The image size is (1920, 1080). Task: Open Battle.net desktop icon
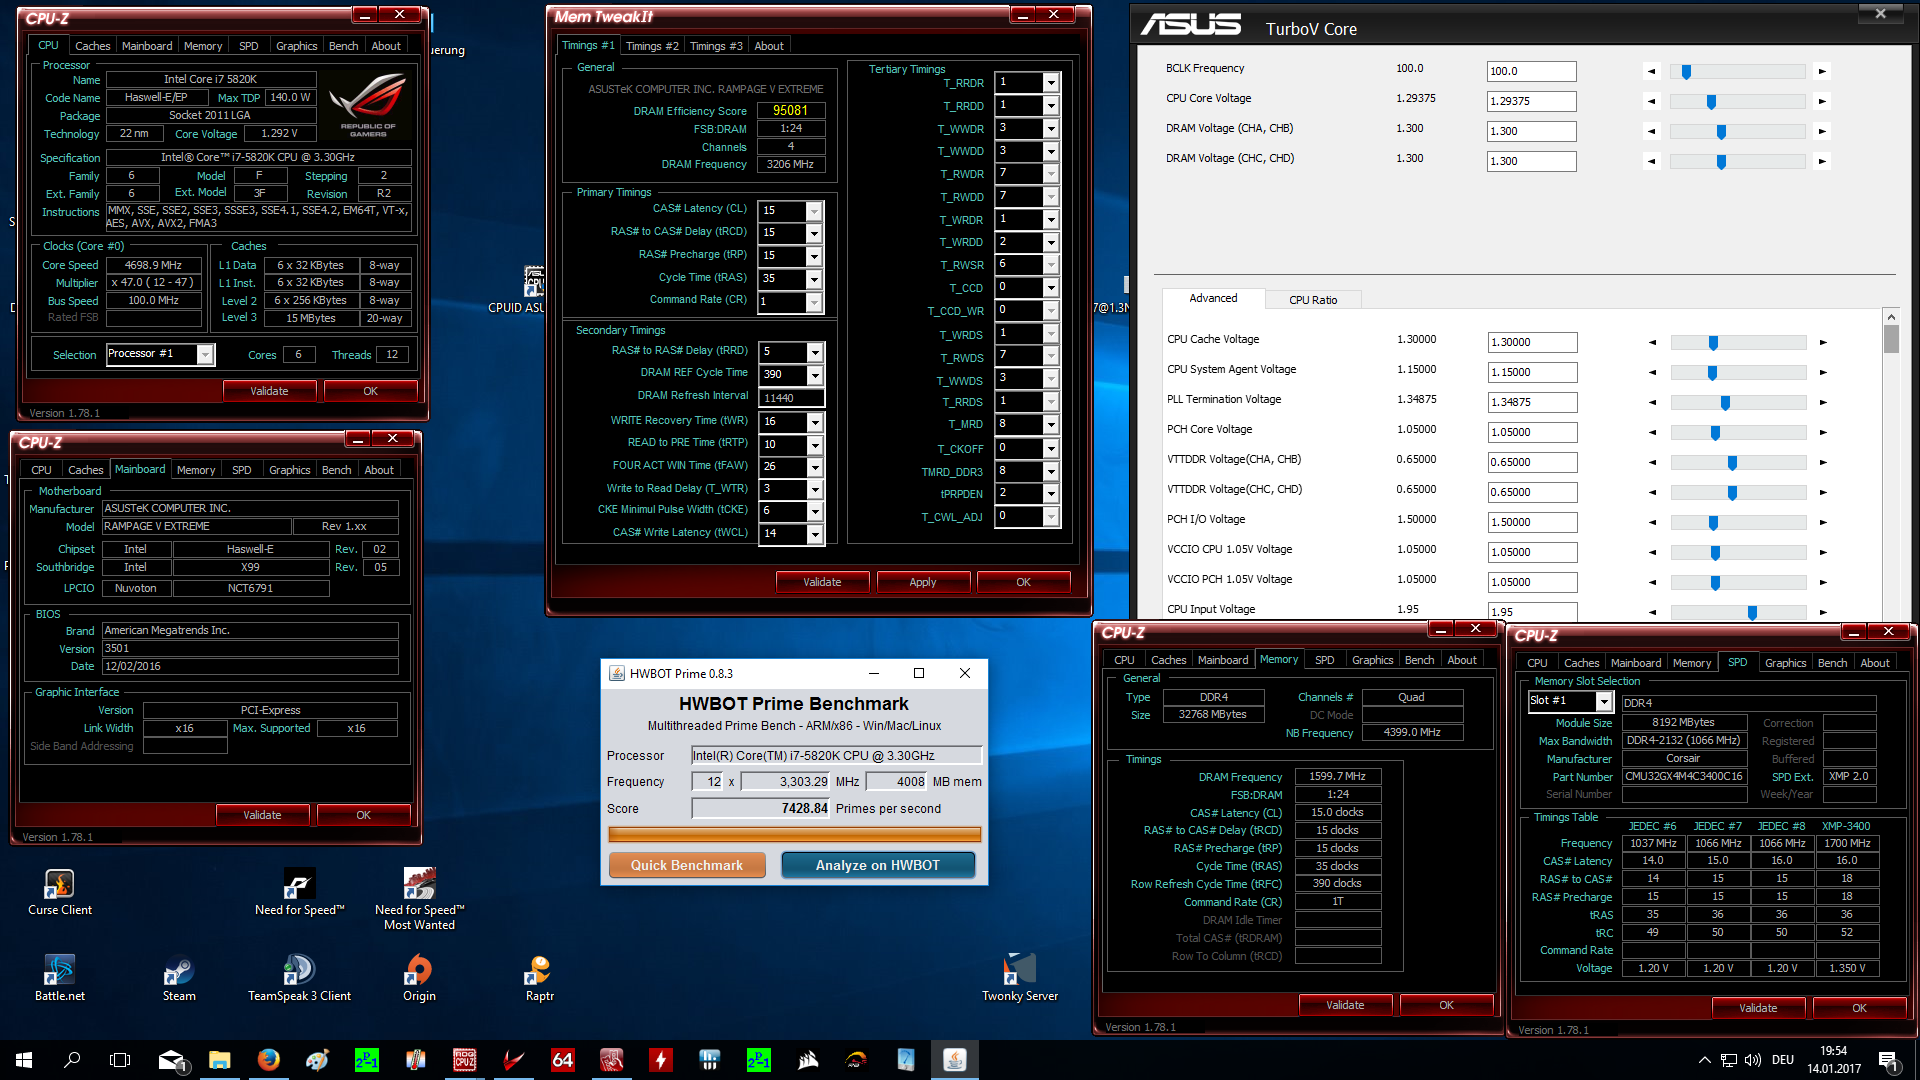tap(59, 978)
